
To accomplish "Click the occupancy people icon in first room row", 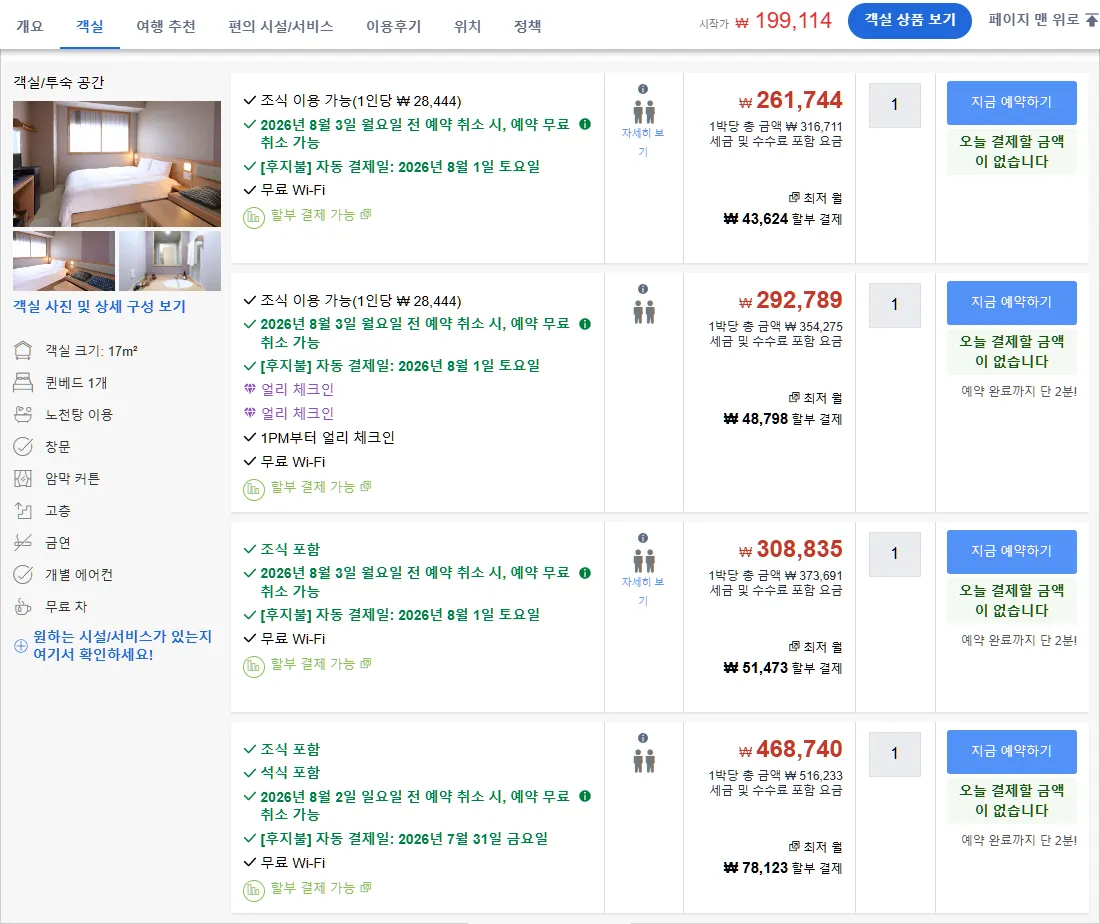I will point(644,112).
